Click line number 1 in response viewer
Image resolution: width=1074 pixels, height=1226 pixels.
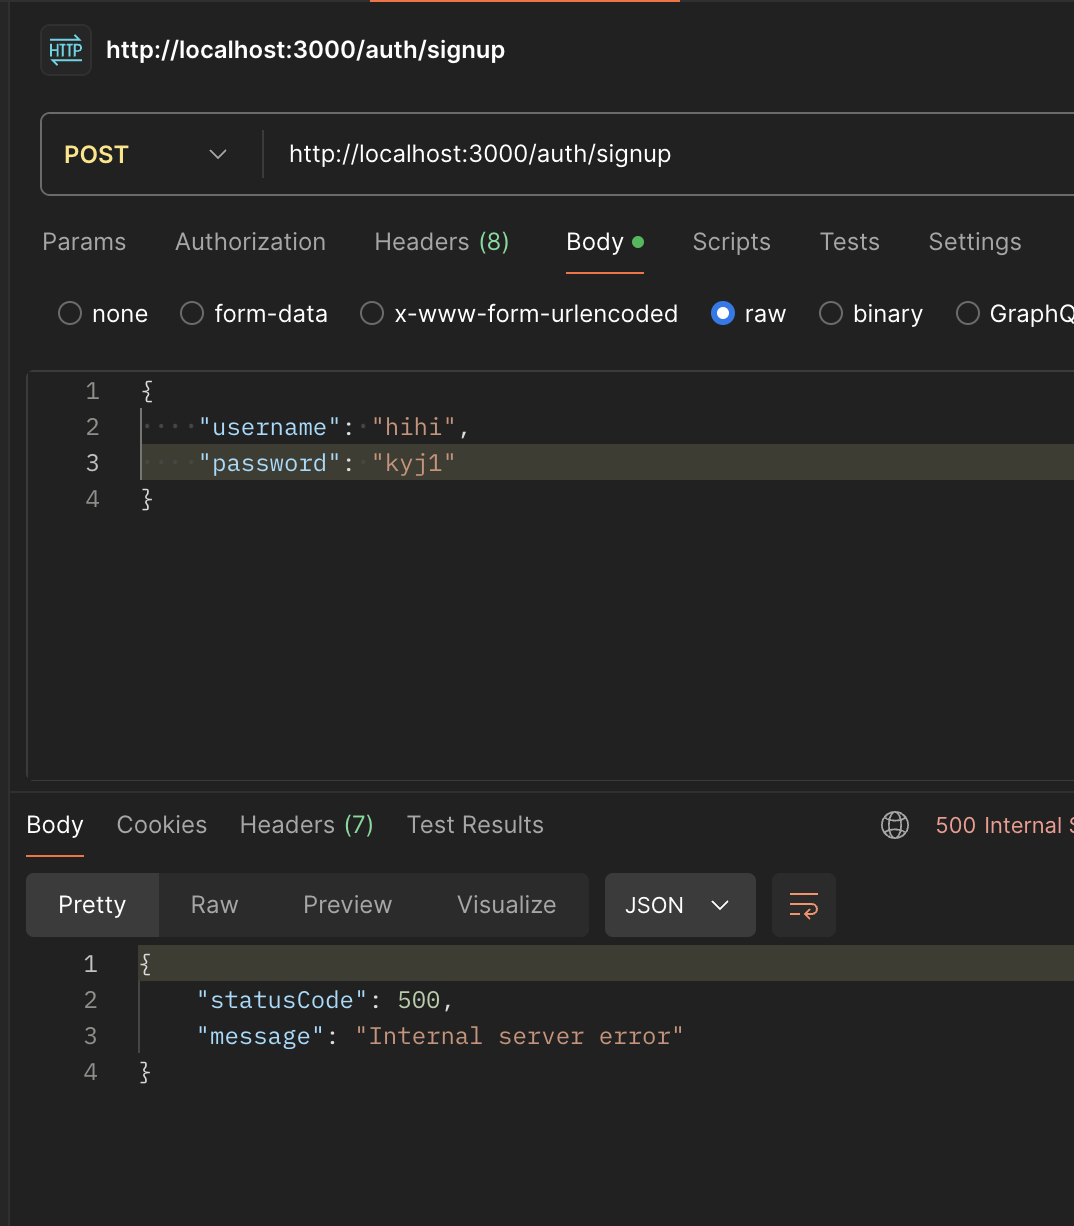[91, 964]
